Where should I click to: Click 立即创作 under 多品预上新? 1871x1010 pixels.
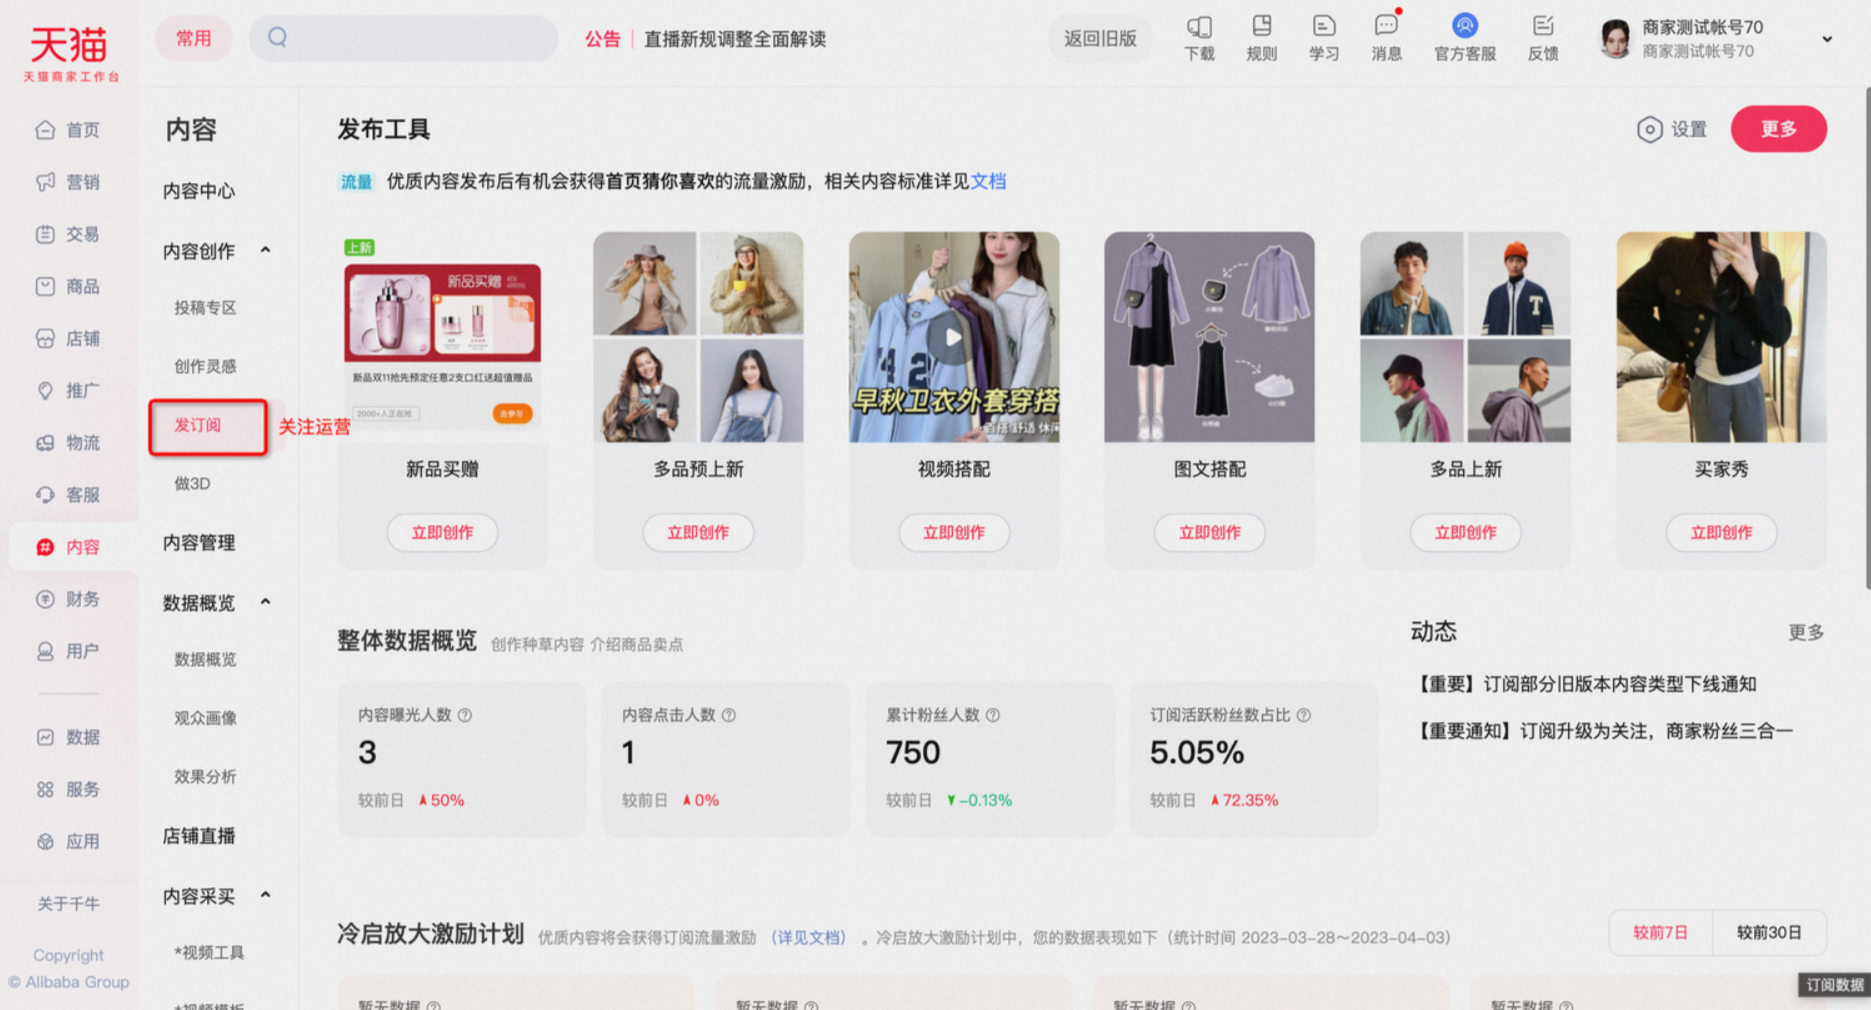click(698, 533)
